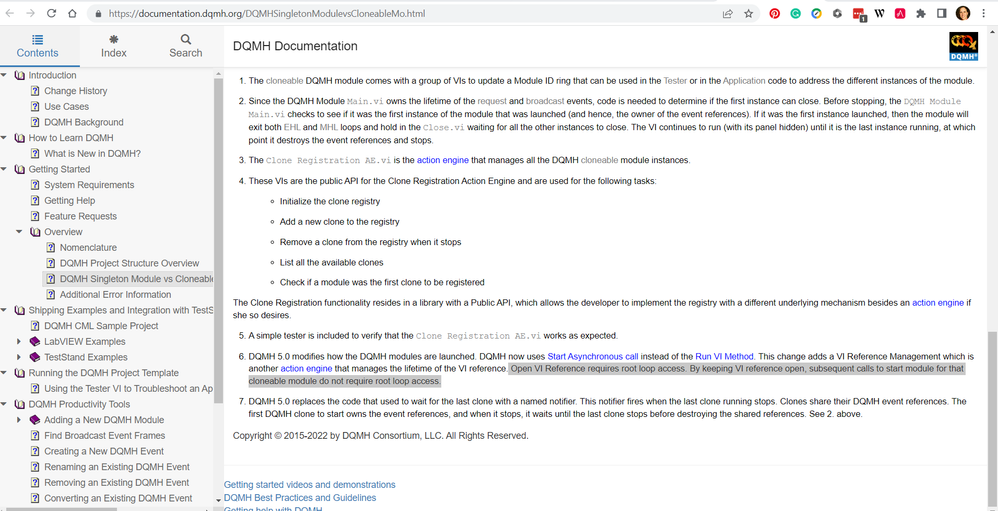Click the help page icon beside Change History
This screenshot has height=511, width=998.
pyautogui.click(x=35, y=91)
